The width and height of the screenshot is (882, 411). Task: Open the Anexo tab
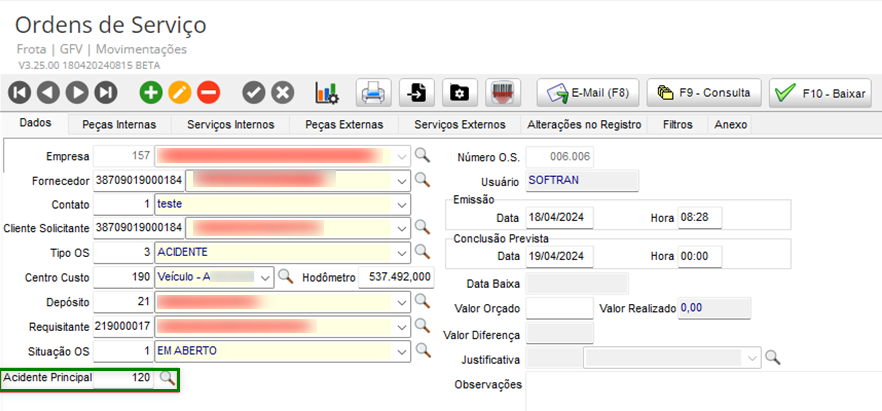731,124
